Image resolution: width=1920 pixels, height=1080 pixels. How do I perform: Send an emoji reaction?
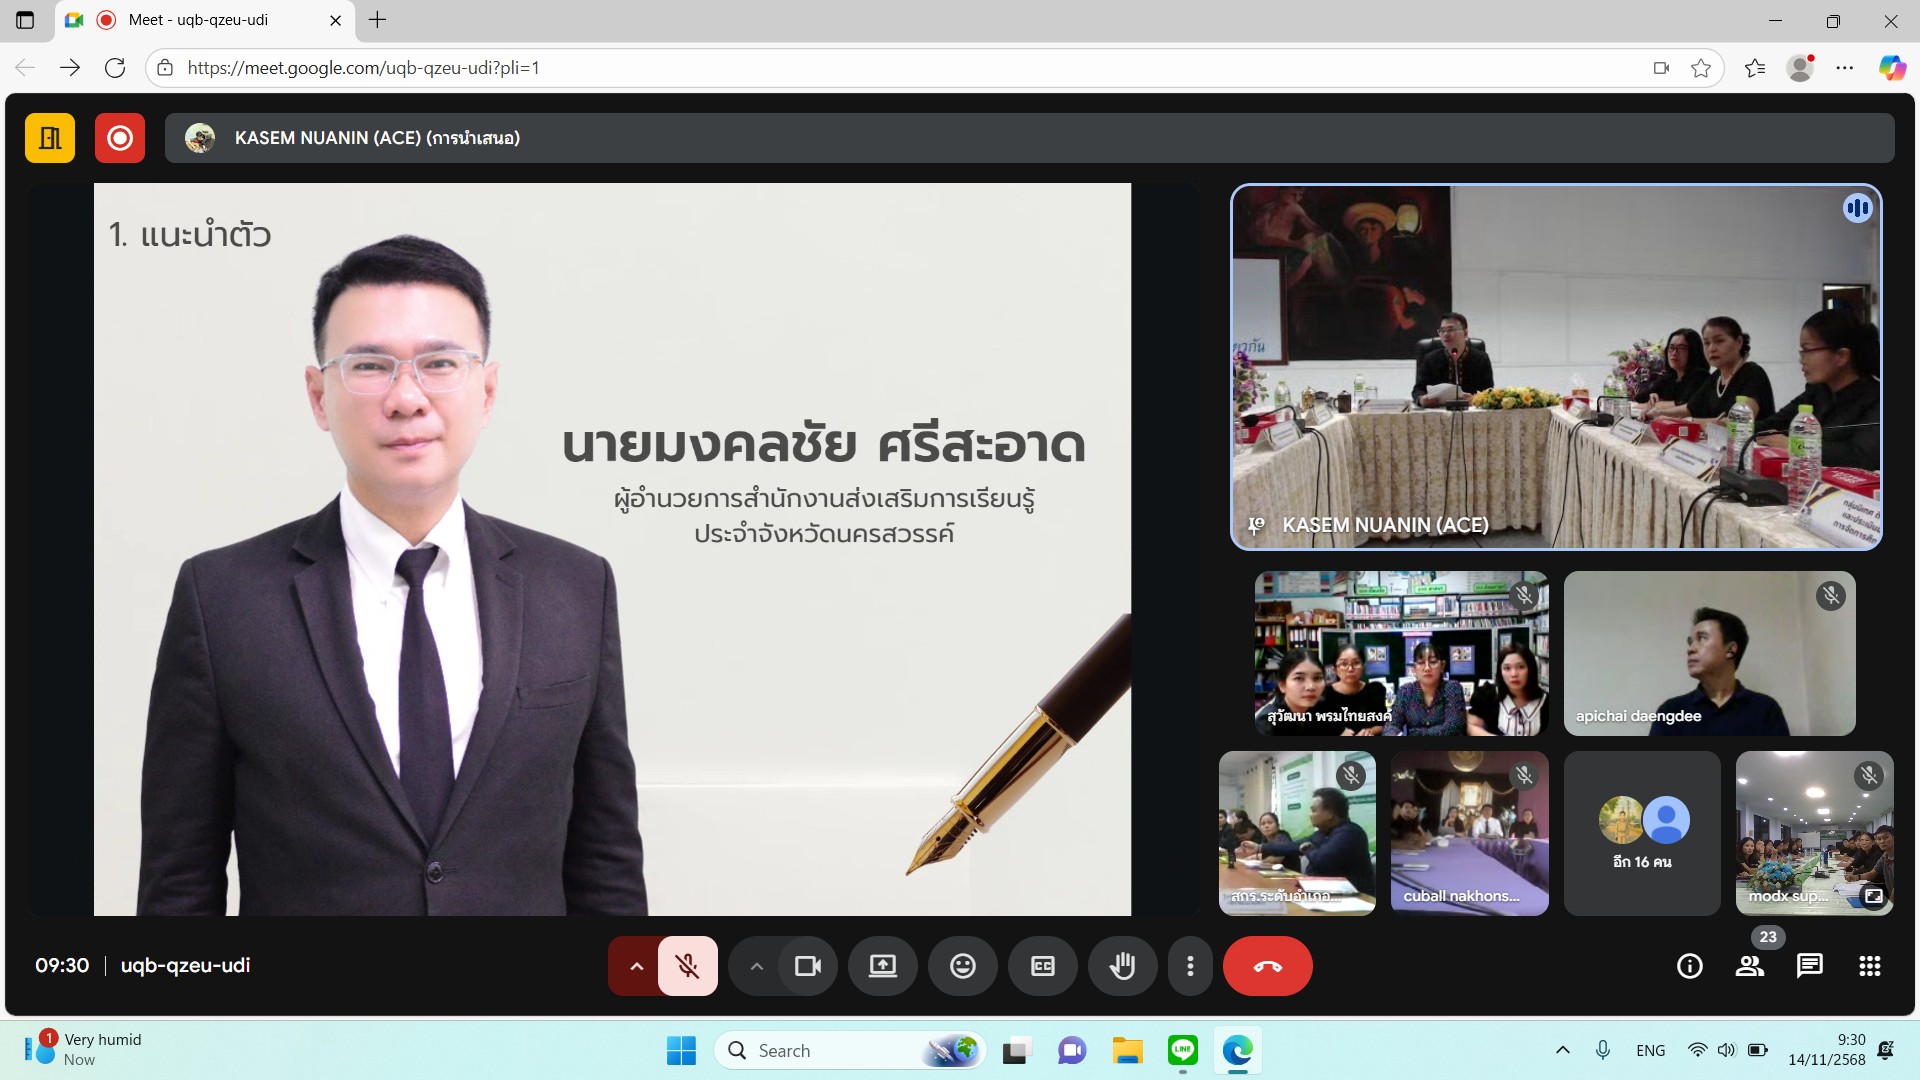[x=963, y=966]
